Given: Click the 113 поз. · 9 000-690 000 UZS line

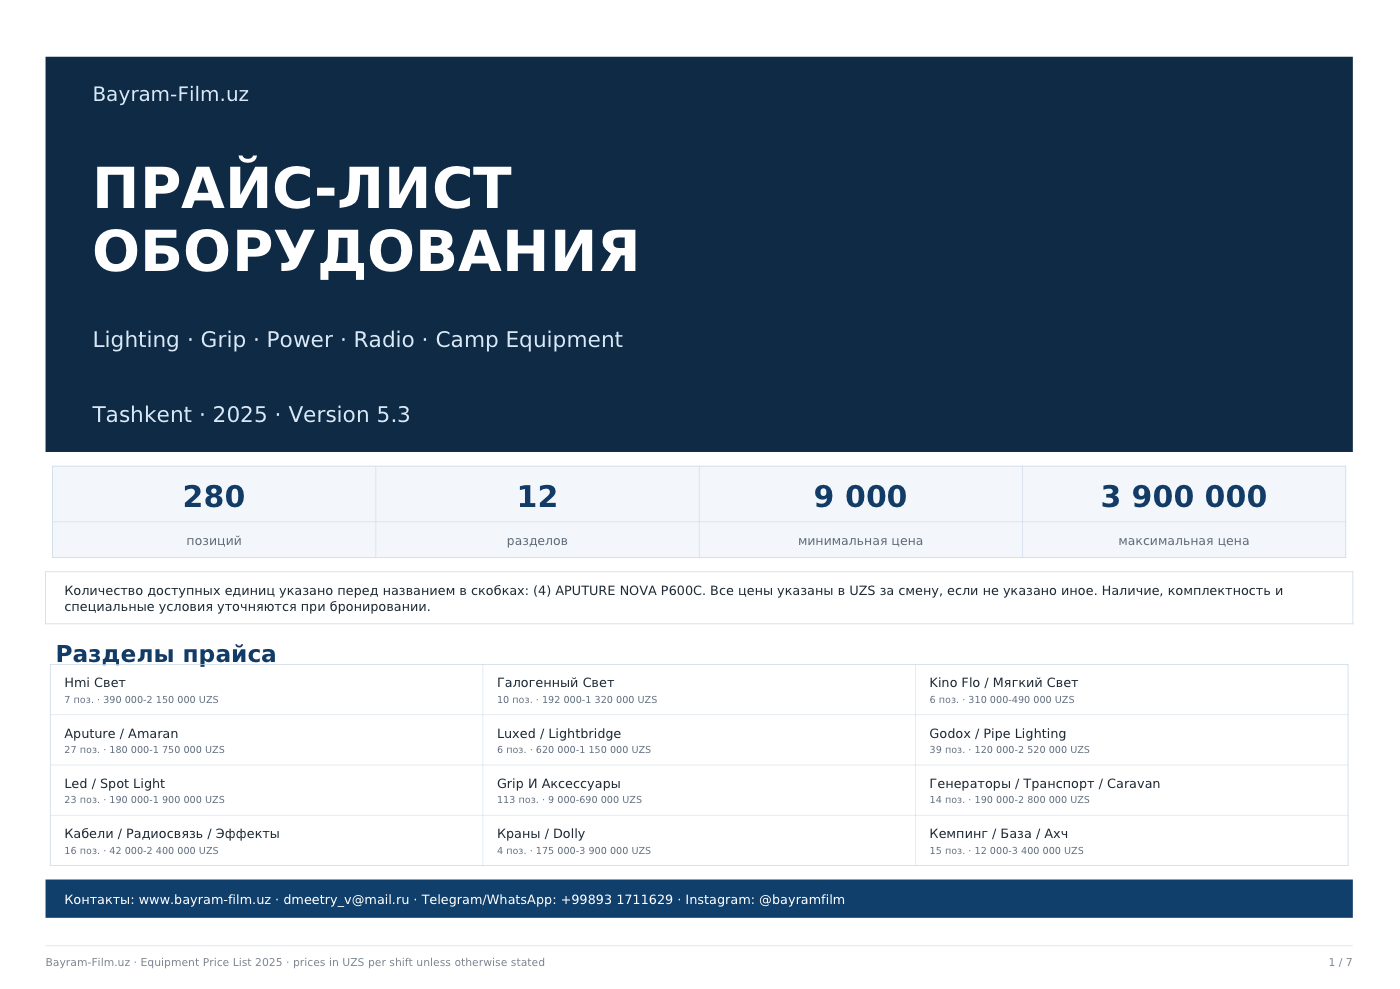Looking at the screenshot, I should (x=569, y=800).
